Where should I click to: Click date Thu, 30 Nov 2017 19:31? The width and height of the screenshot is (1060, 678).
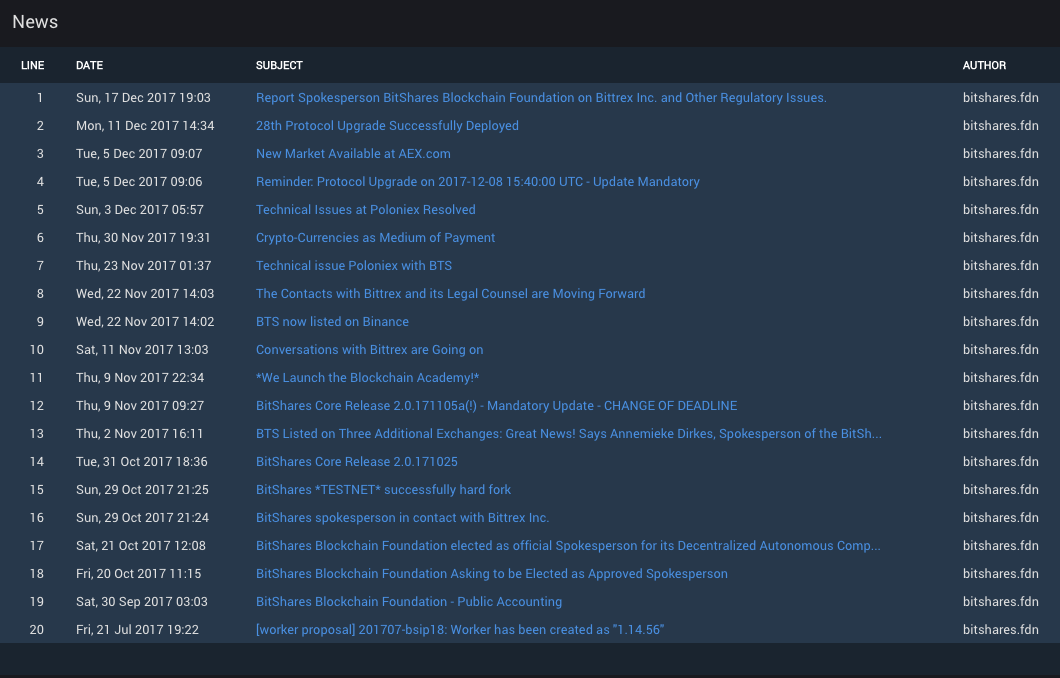pyautogui.click(x=143, y=238)
